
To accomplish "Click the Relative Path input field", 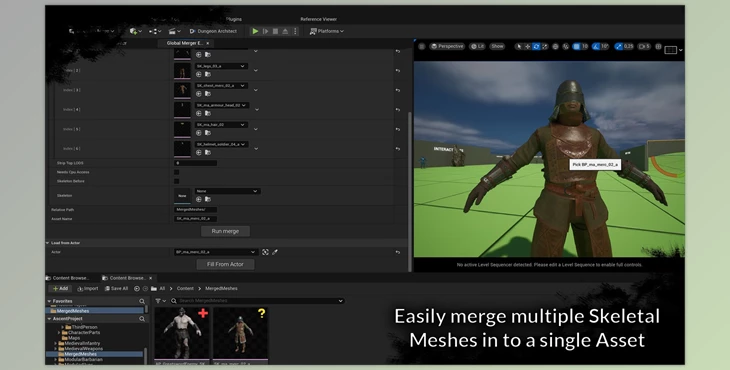I will 196,210.
